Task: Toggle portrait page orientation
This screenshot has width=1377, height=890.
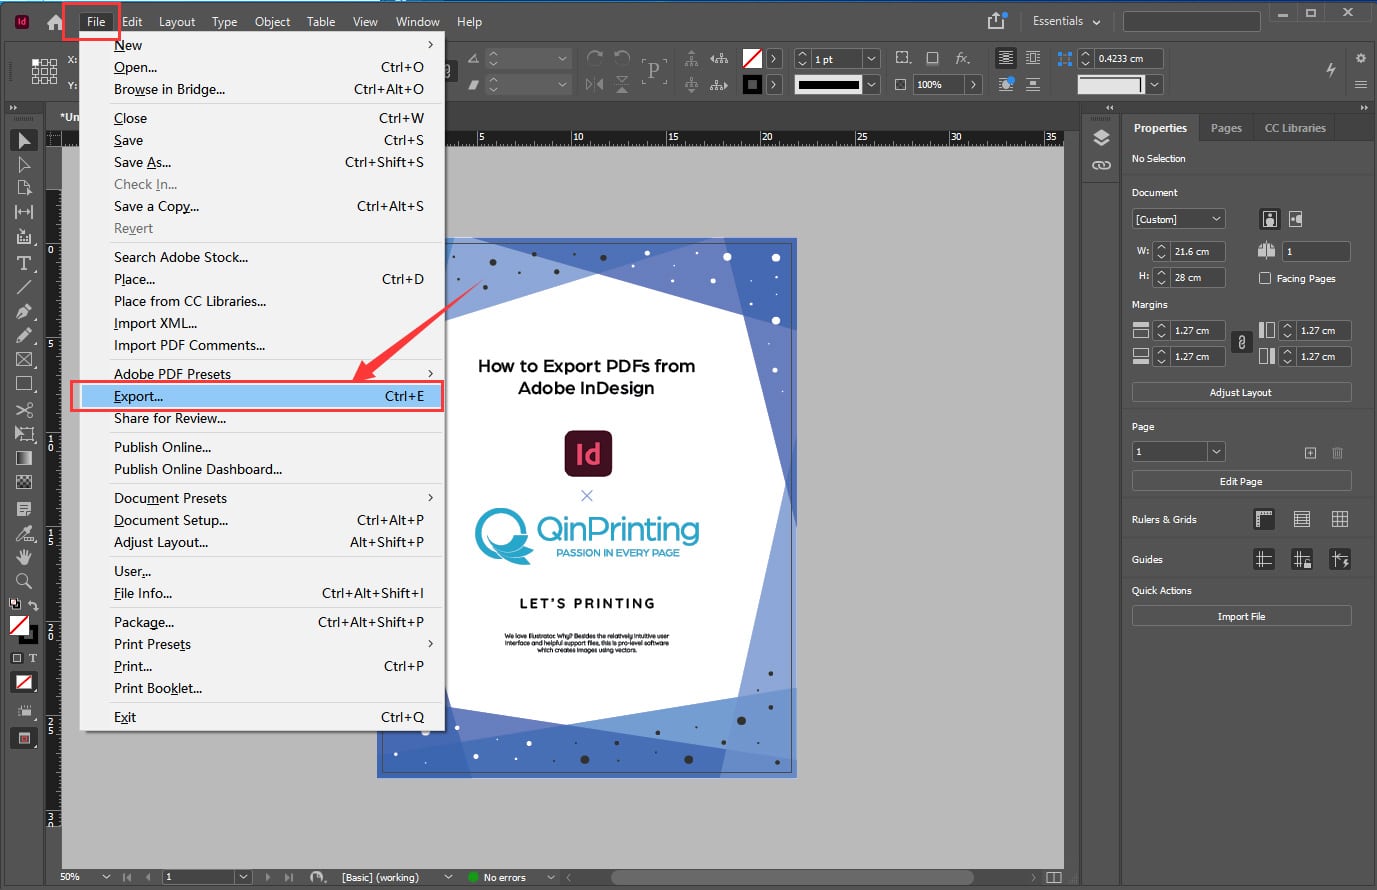Action: click(1270, 219)
